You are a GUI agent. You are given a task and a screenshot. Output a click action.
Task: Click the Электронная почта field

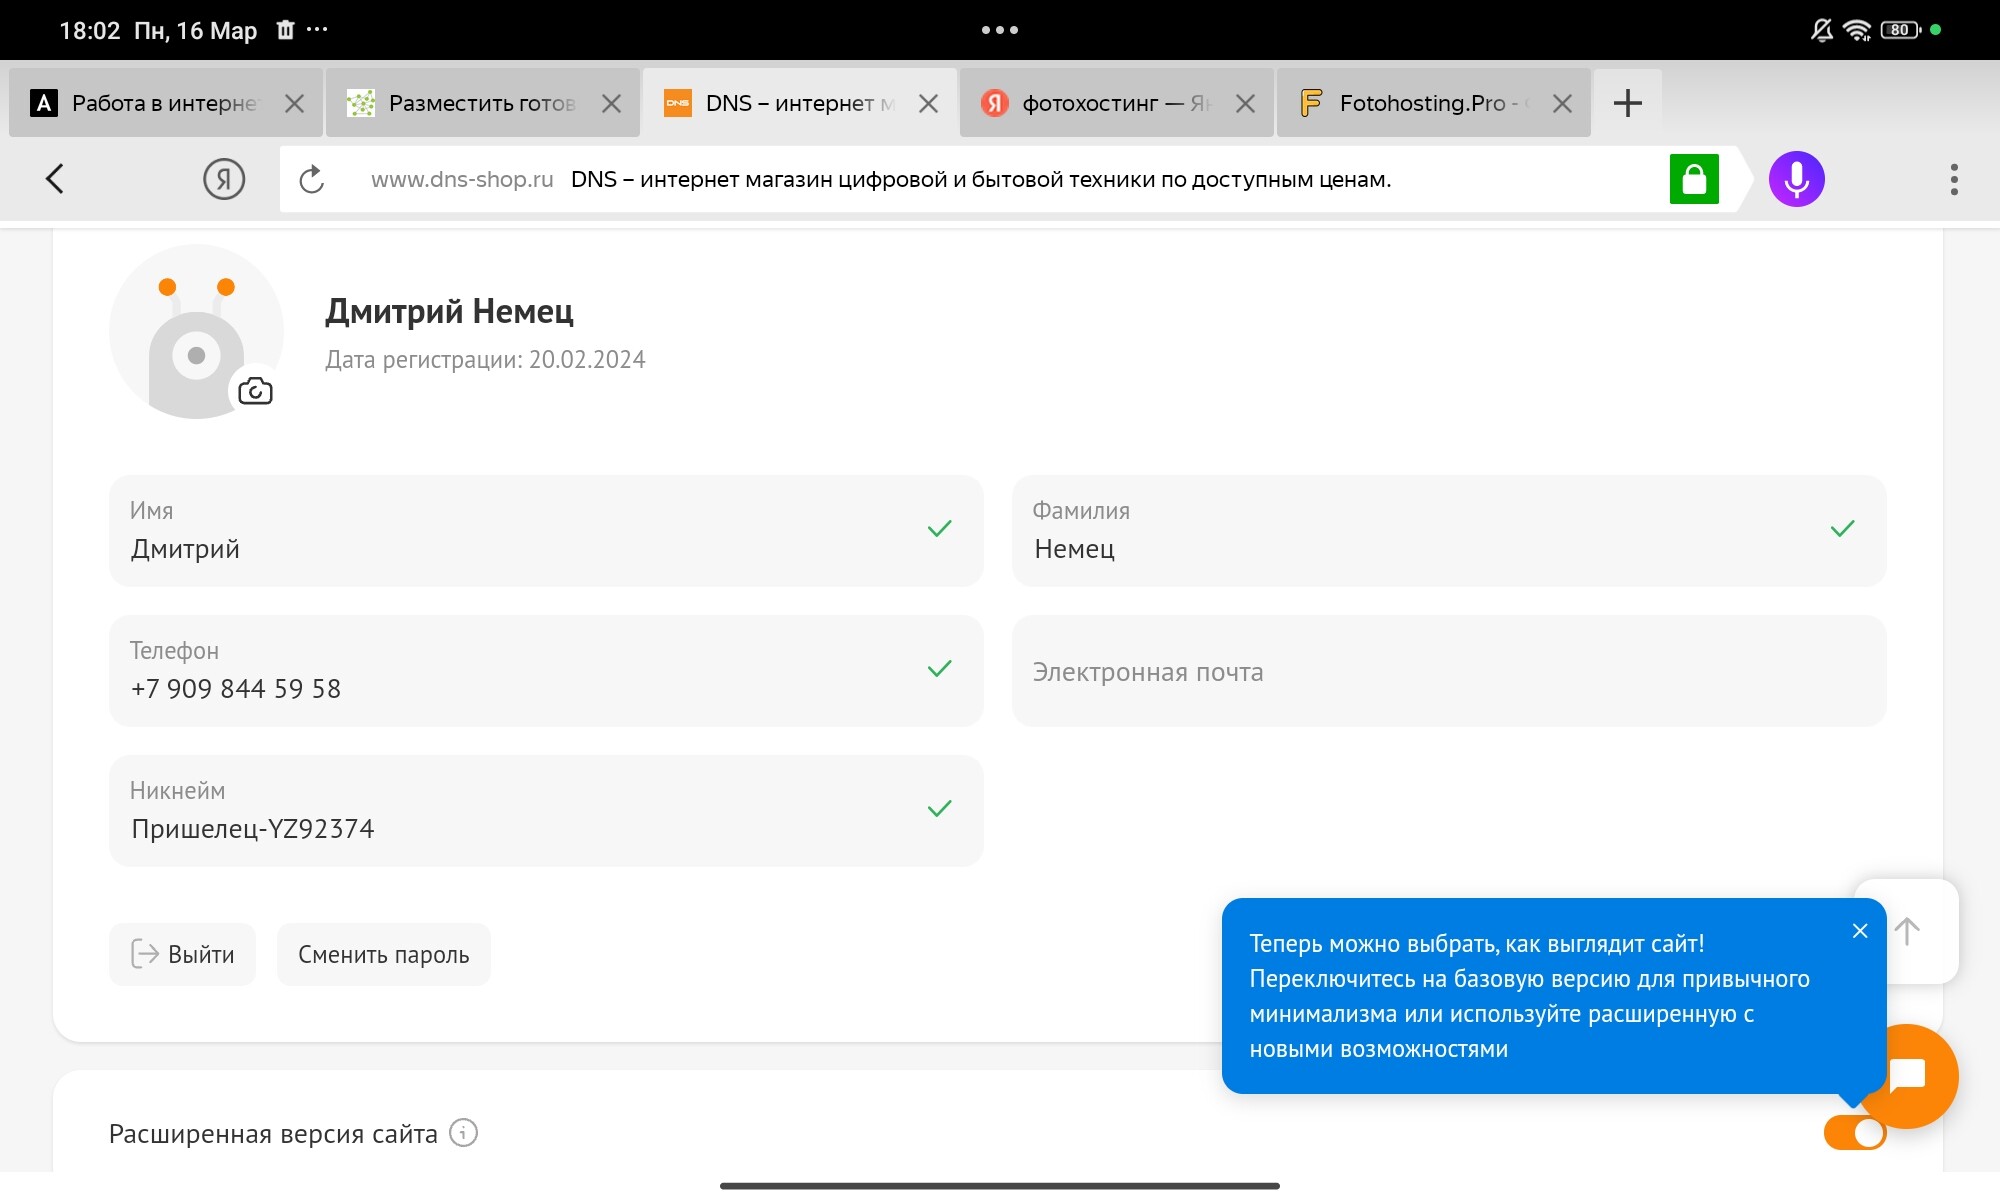pyautogui.click(x=1448, y=672)
